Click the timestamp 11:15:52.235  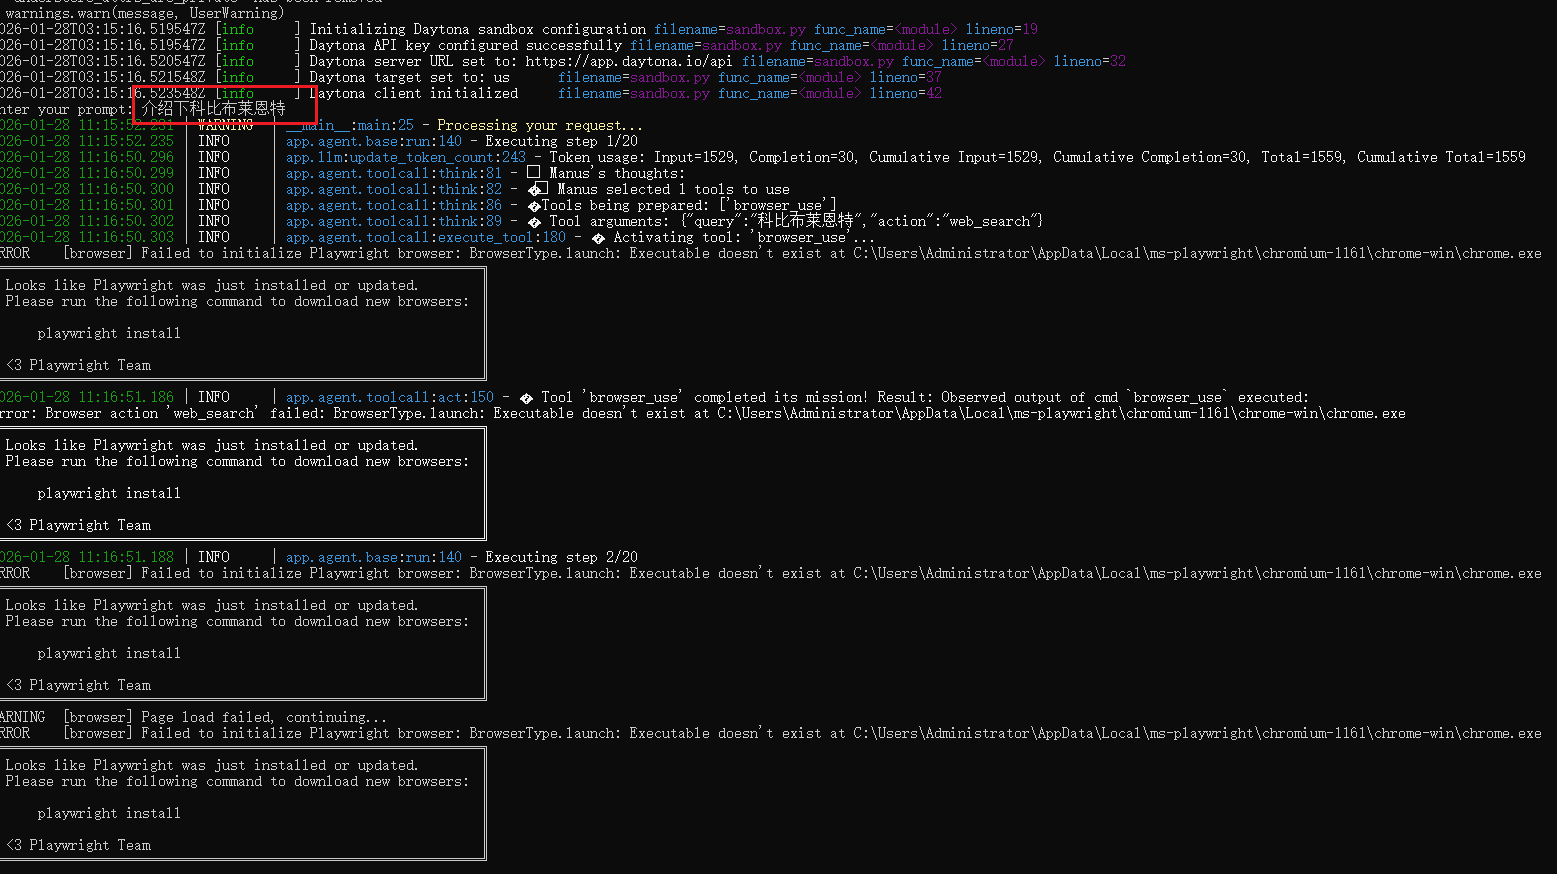(126, 141)
